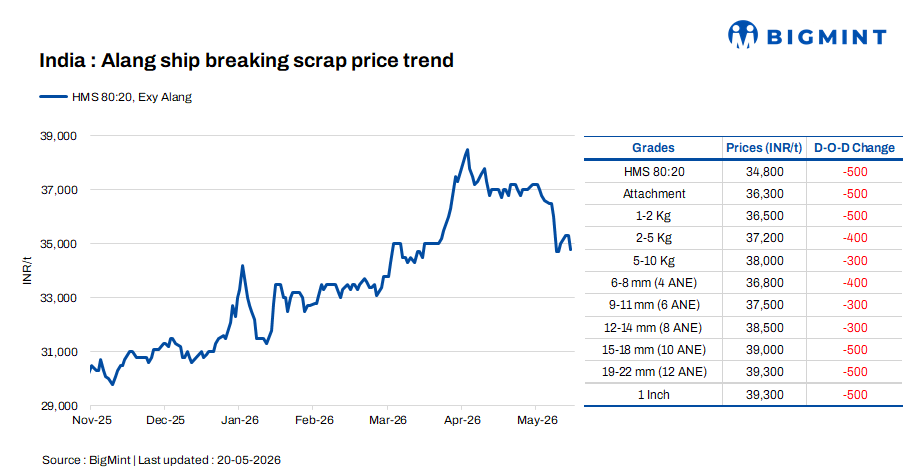
Task: Click the D-O-D Change column header
Action: coord(854,148)
